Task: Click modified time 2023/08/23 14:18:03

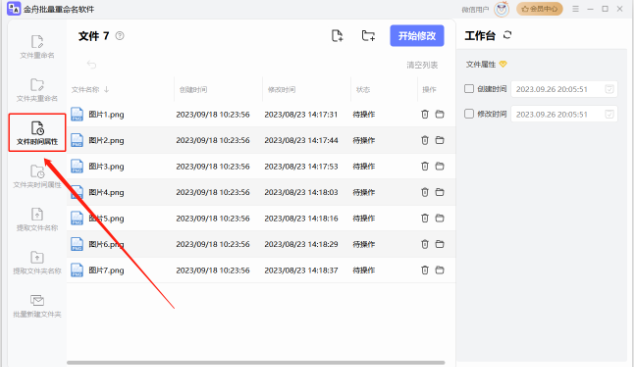Action: pyautogui.click(x=301, y=192)
